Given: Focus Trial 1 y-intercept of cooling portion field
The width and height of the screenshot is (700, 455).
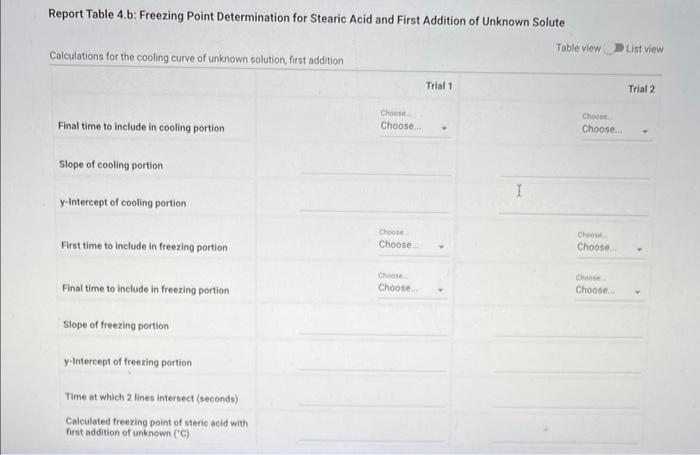Looking at the screenshot, I should point(376,202).
